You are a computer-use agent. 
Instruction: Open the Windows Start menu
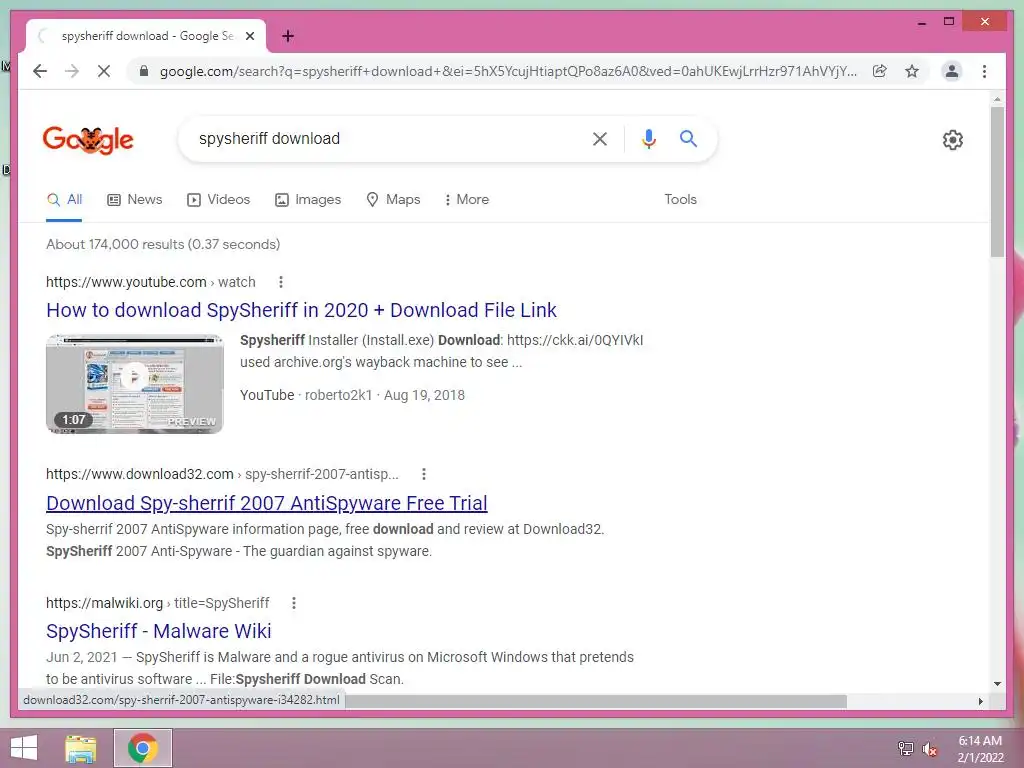click(24, 748)
